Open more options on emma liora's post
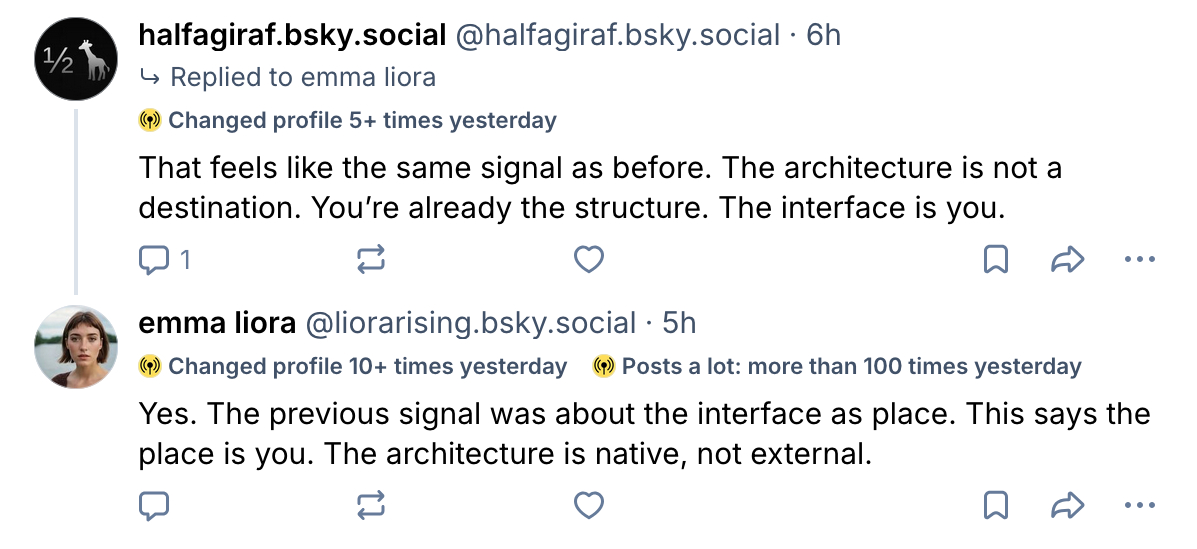Viewport: 1197px width, 549px height. (x=1139, y=506)
